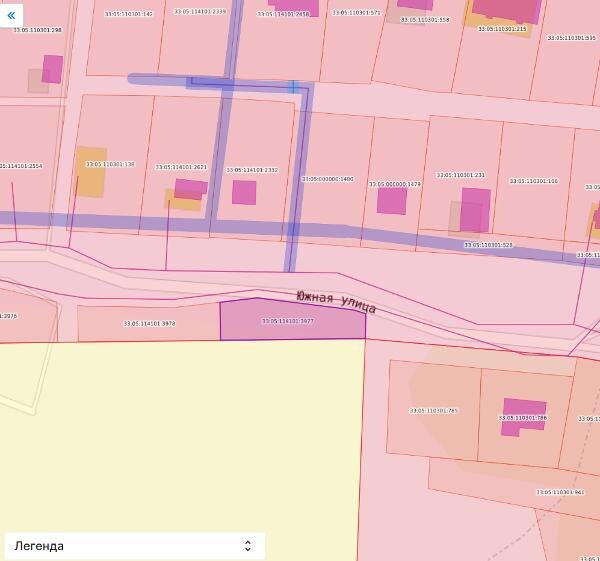Image resolution: width=600 pixels, height=561 pixels.
Task: Click parcel label 33:05:110301:528
Action: (x=488, y=245)
